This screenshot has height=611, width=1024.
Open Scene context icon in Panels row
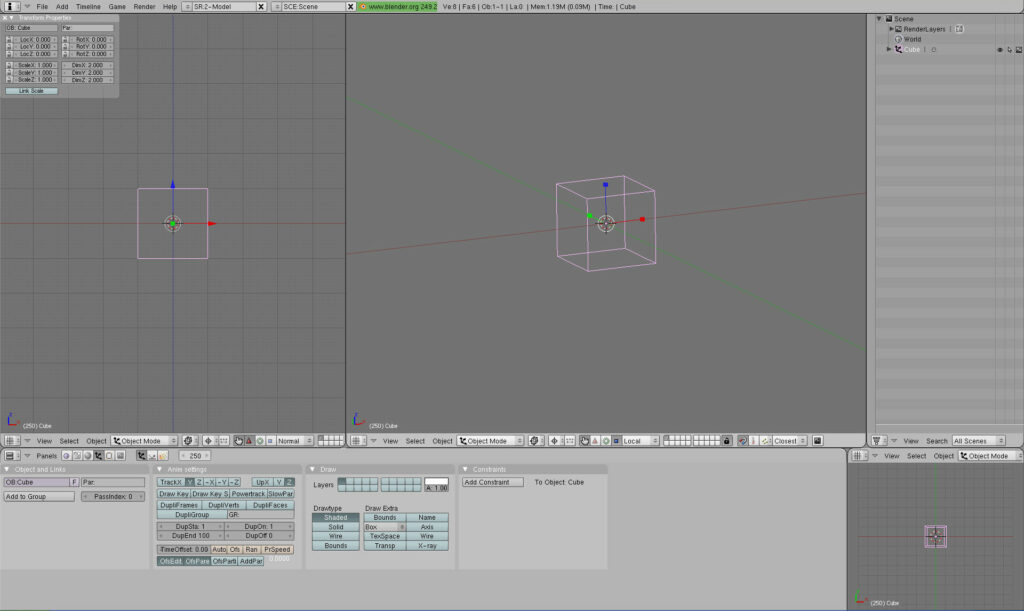pos(120,456)
